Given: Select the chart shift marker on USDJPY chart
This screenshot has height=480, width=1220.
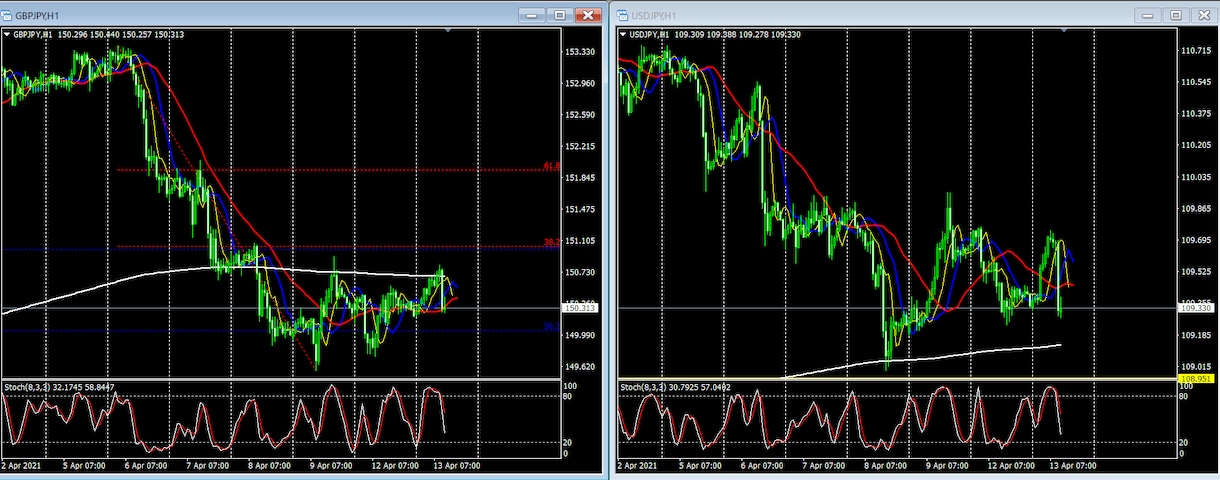Looking at the screenshot, I should pyautogui.click(x=1065, y=30).
